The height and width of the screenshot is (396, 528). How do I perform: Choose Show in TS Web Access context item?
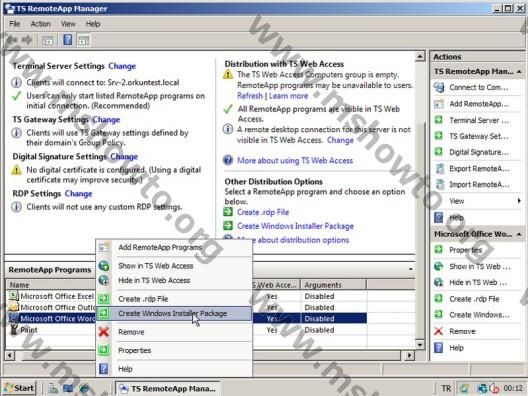click(x=174, y=266)
